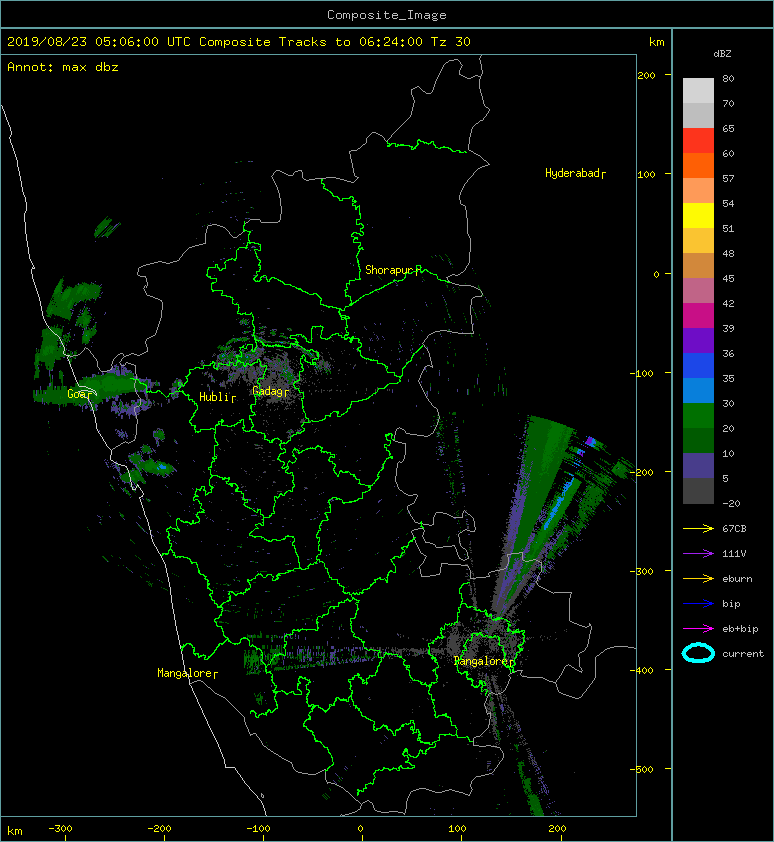Click the 'Tz 30' text in header

[451, 42]
